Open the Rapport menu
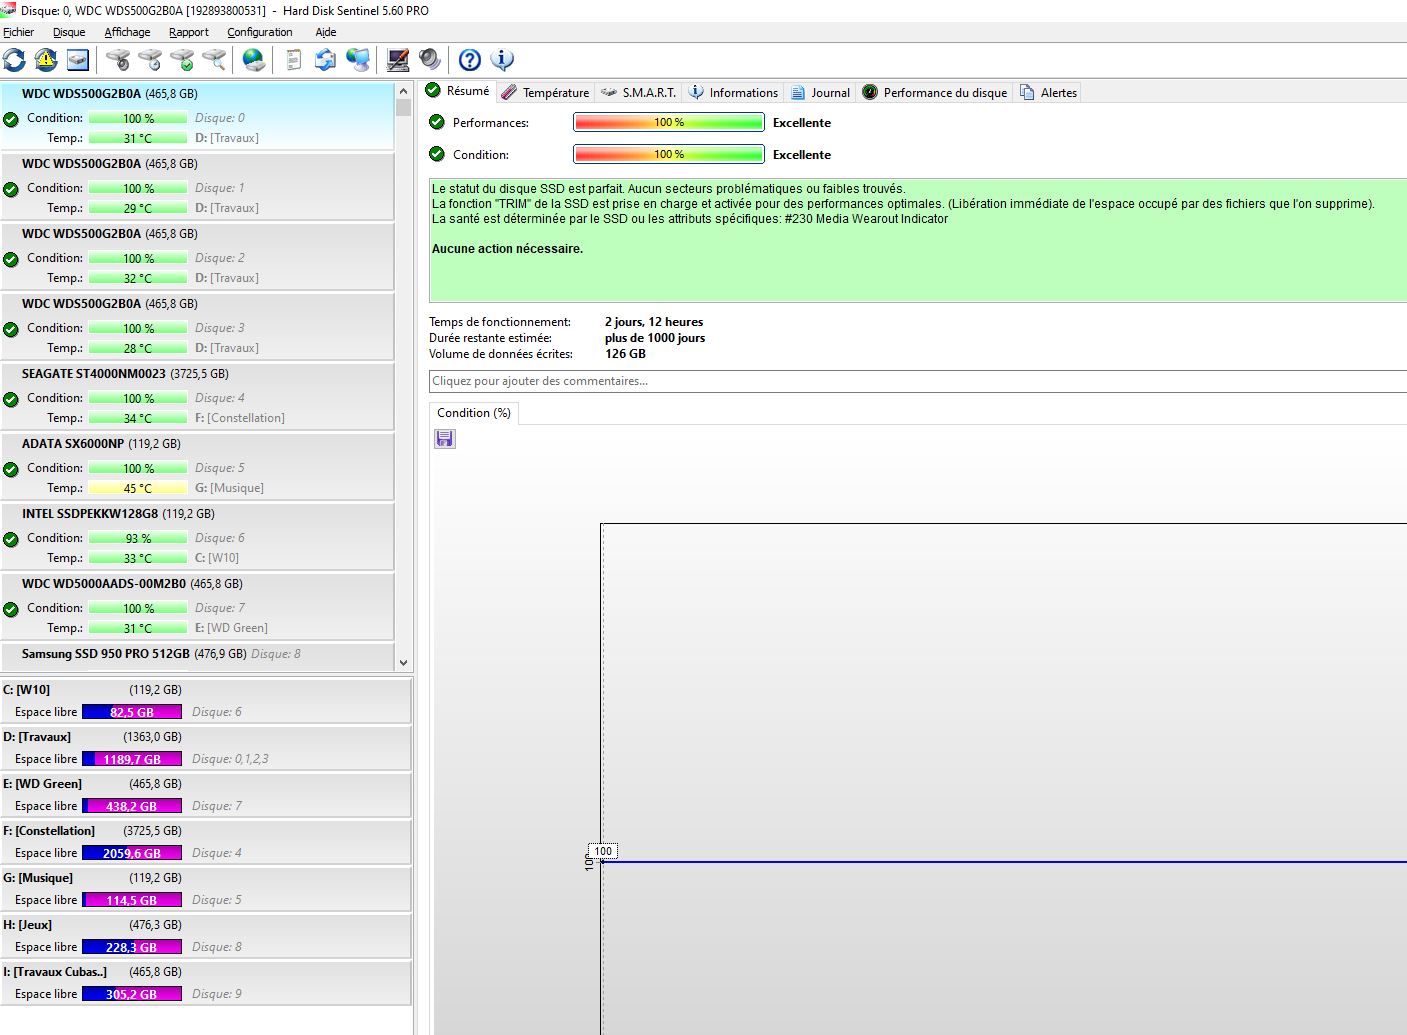Screen dimensions: 1407x1035 click(x=189, y=32)
